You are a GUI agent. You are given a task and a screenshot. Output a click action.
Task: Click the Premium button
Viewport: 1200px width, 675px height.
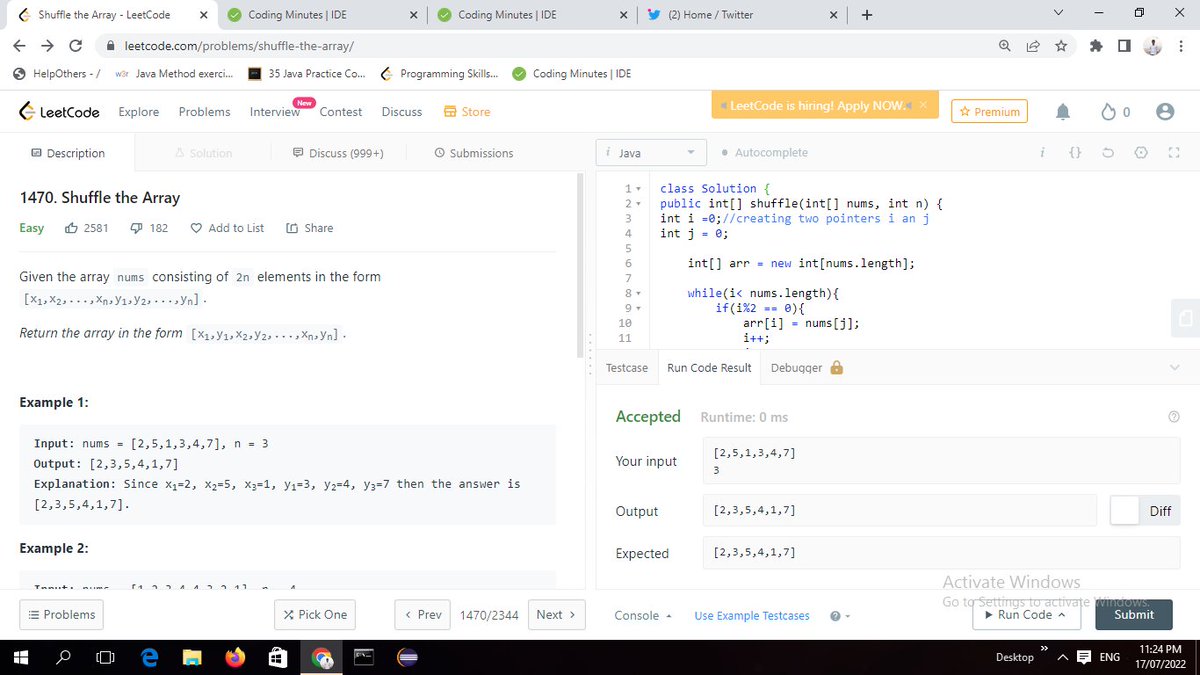990,112
